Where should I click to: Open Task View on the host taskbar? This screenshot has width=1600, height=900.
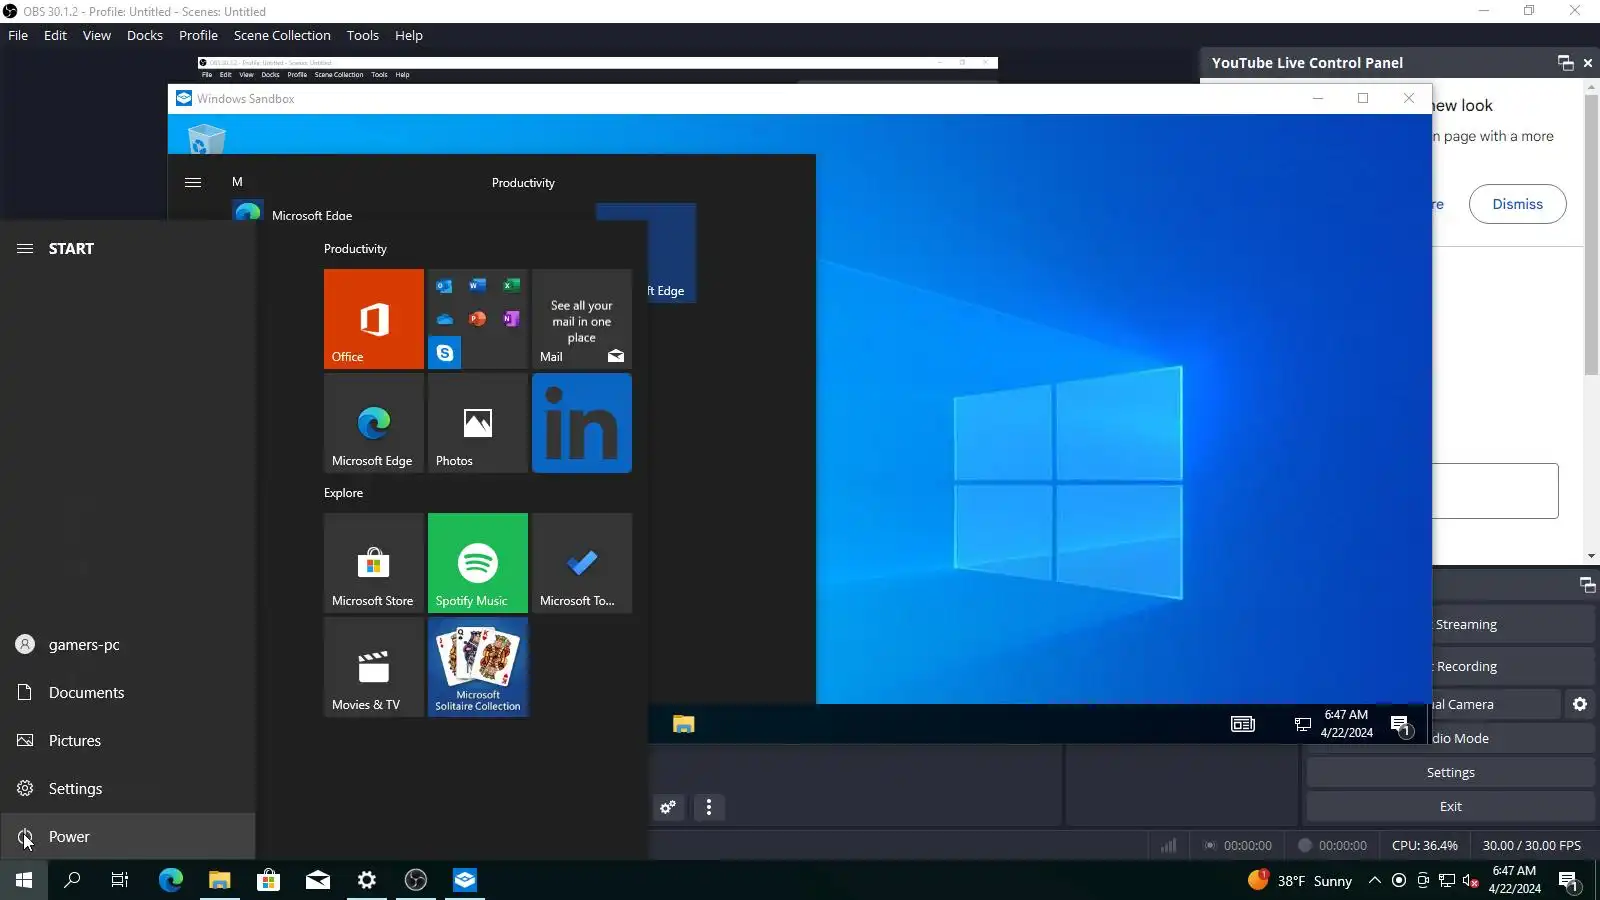pos(120,880)
